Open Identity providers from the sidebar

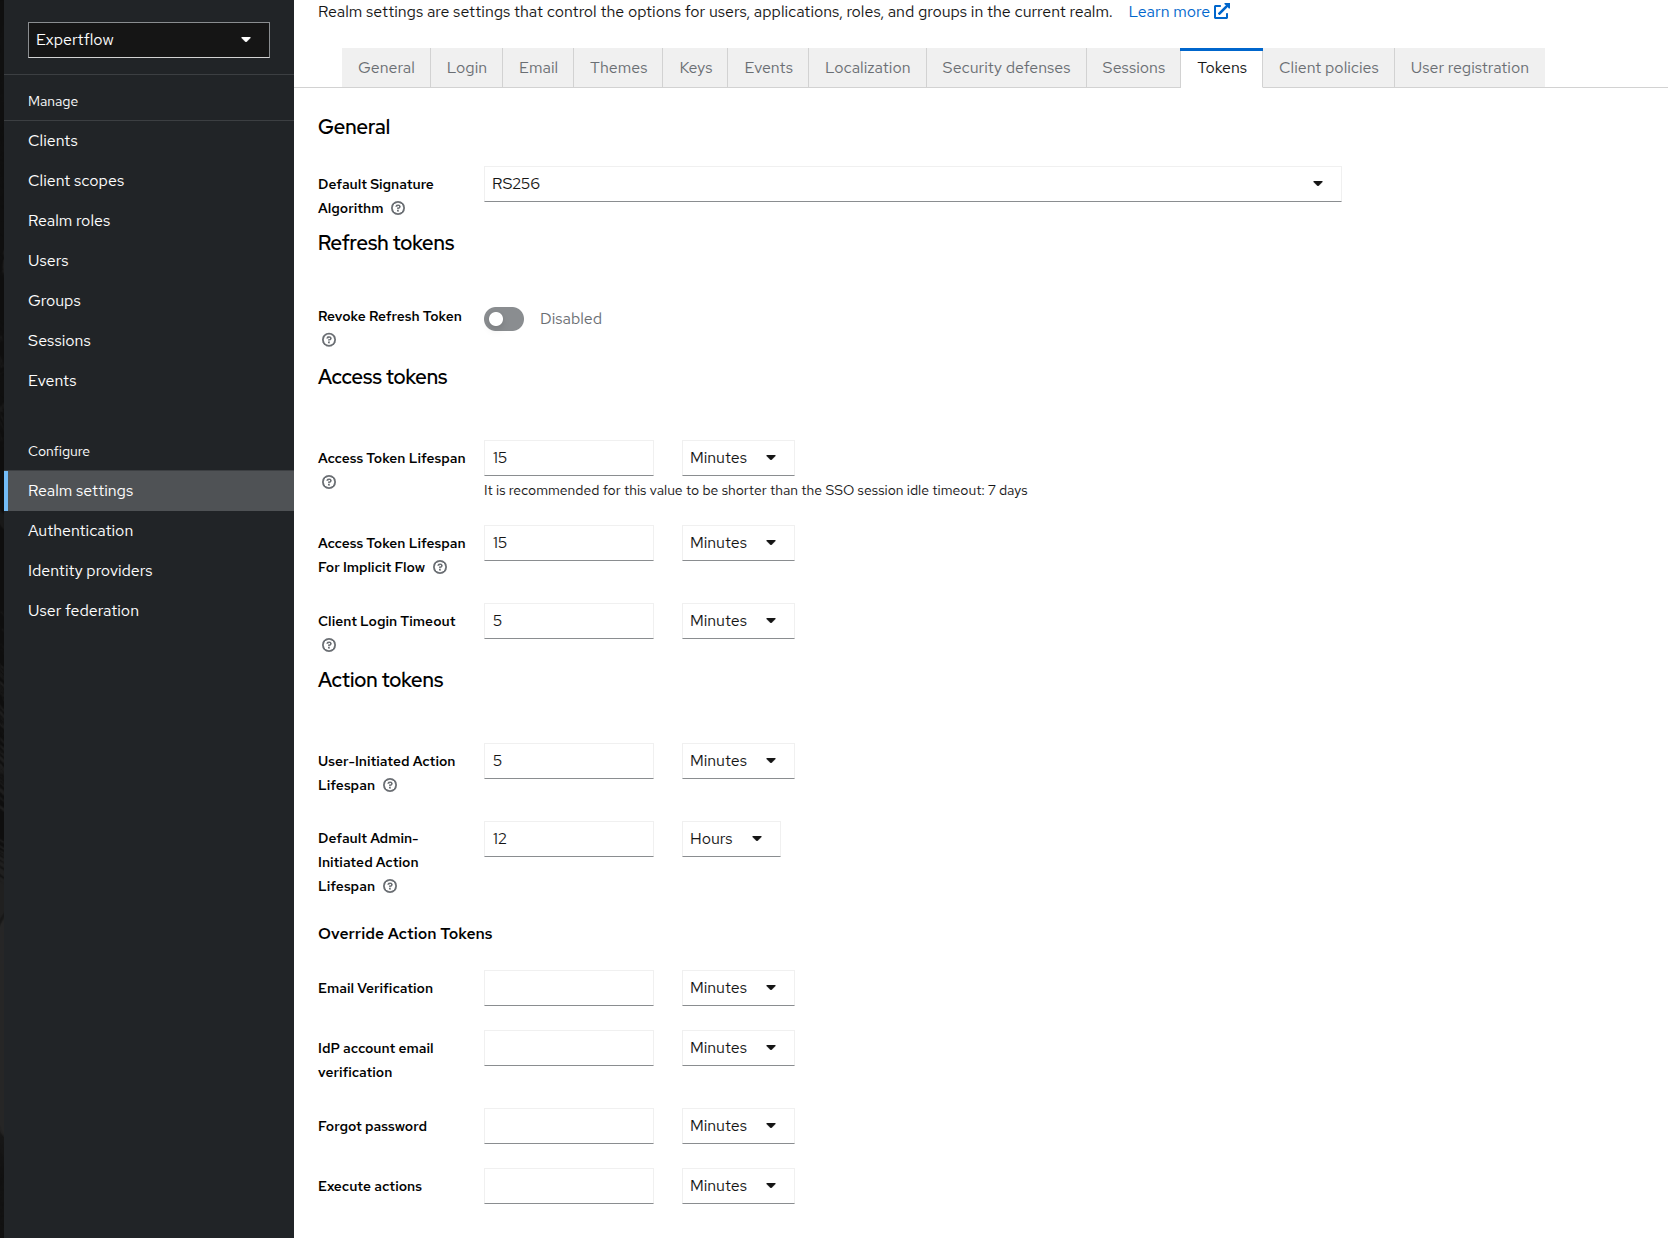coord(90,570)
